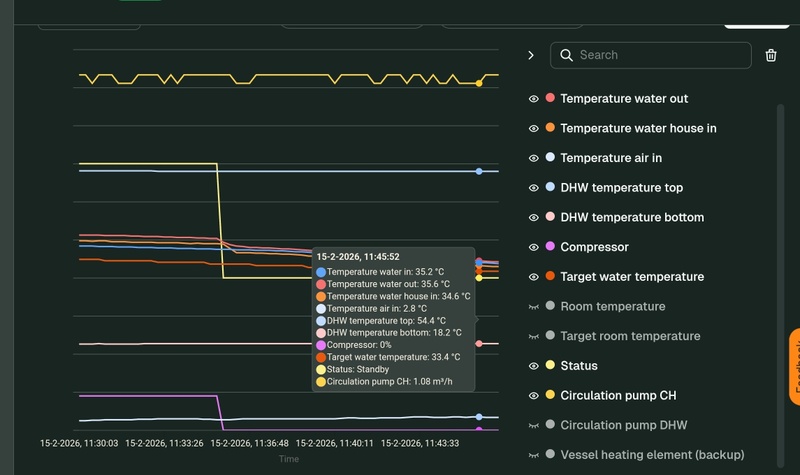This screenshot has width=800, height=475.
Task: Toggle eye icon for DHW temperature top
Action: tap(534, 188)
